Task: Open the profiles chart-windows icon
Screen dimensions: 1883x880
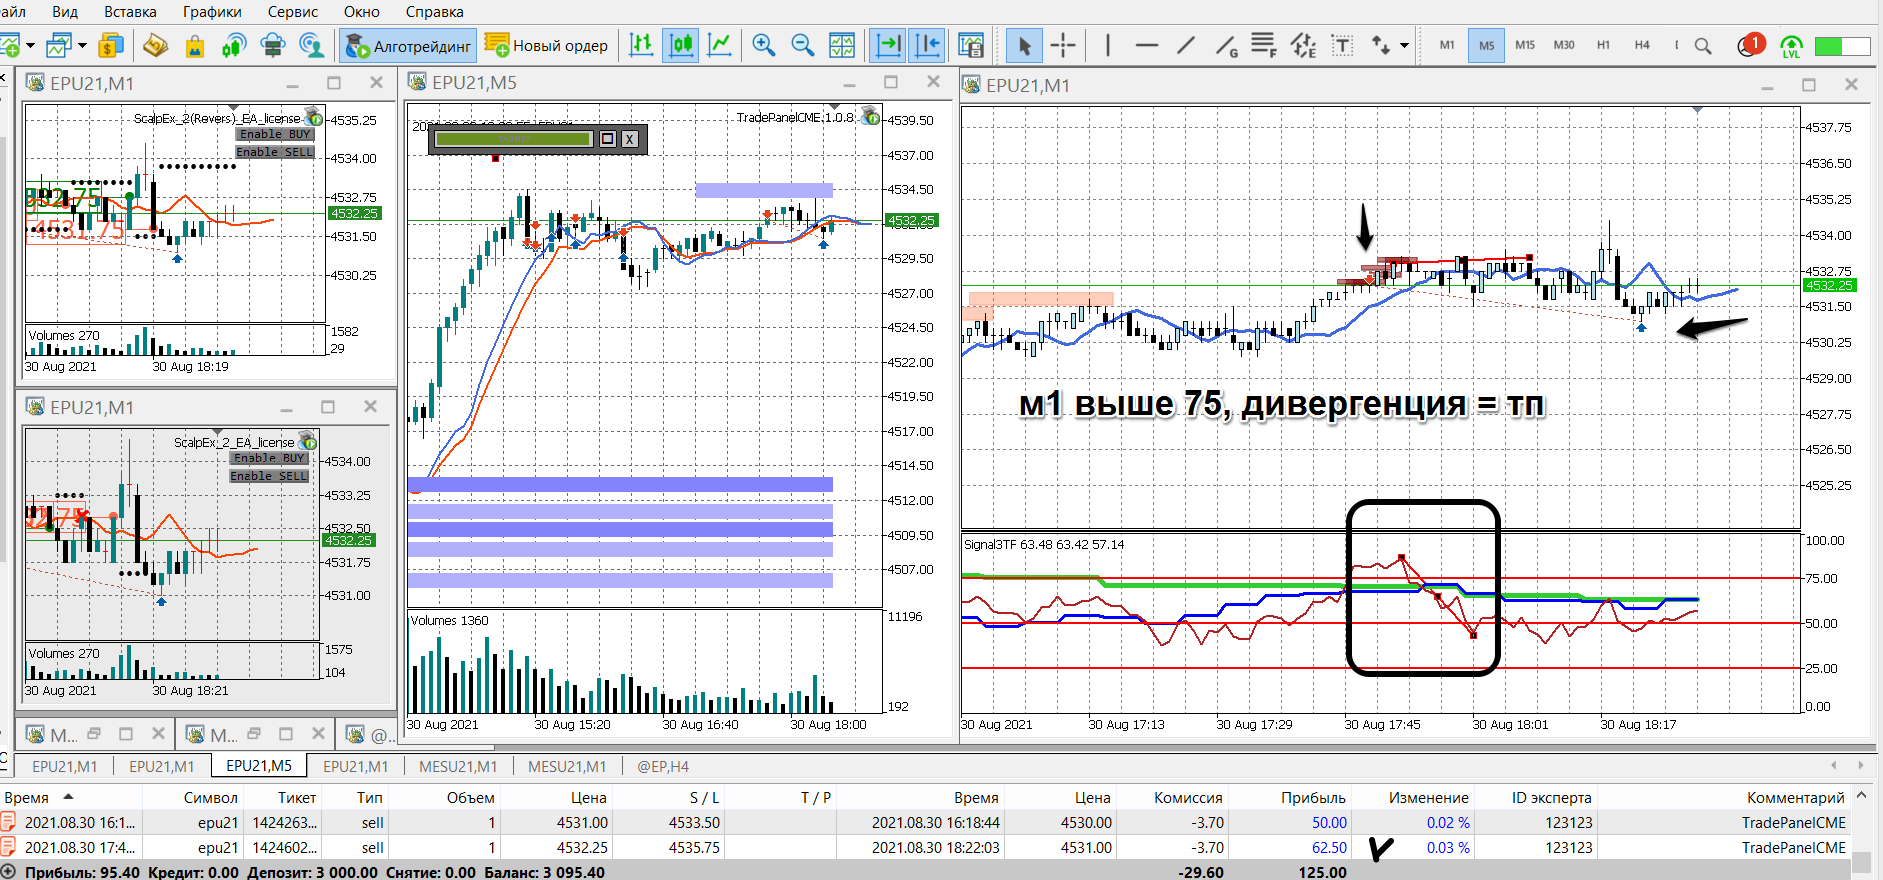Action: [59, 45]
